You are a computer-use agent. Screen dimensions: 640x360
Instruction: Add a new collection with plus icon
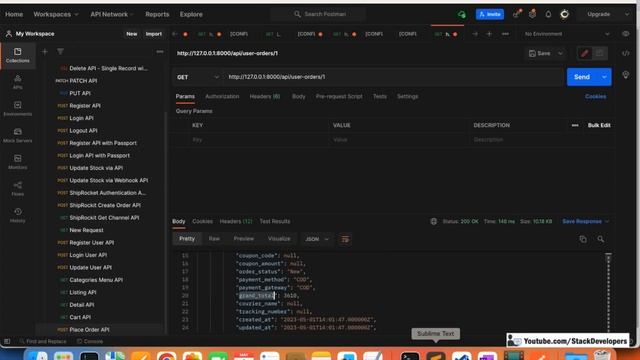(45, 52)
